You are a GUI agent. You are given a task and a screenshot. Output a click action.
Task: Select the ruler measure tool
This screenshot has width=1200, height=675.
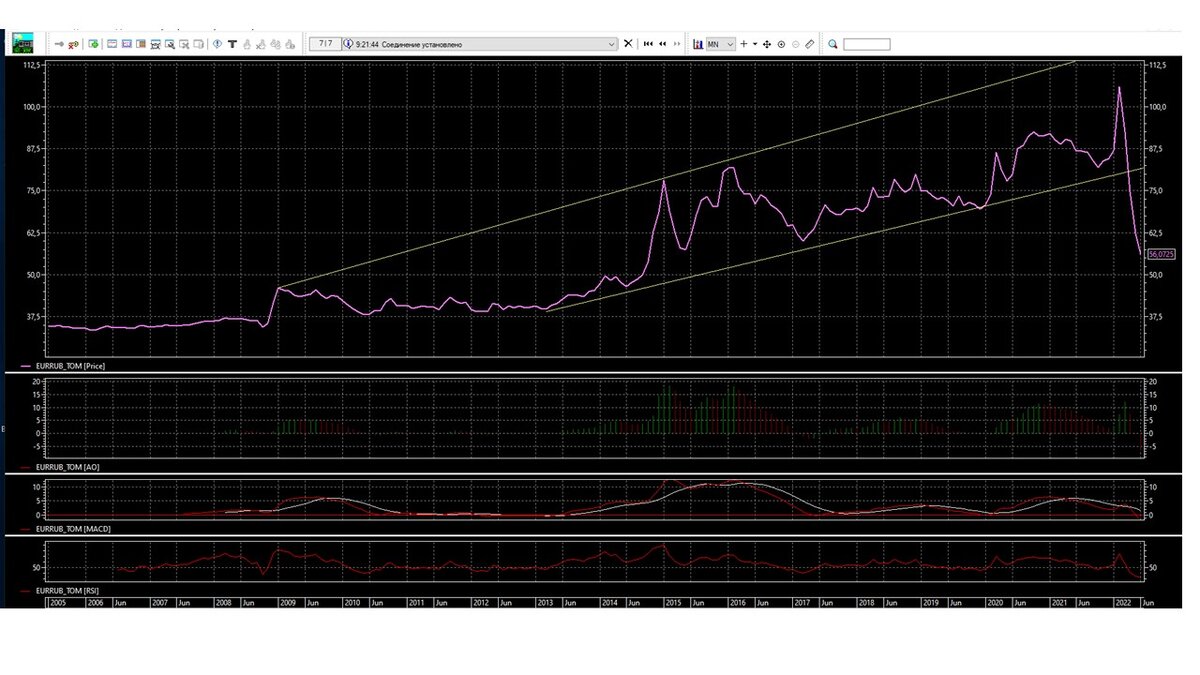(x=810, y=44)
